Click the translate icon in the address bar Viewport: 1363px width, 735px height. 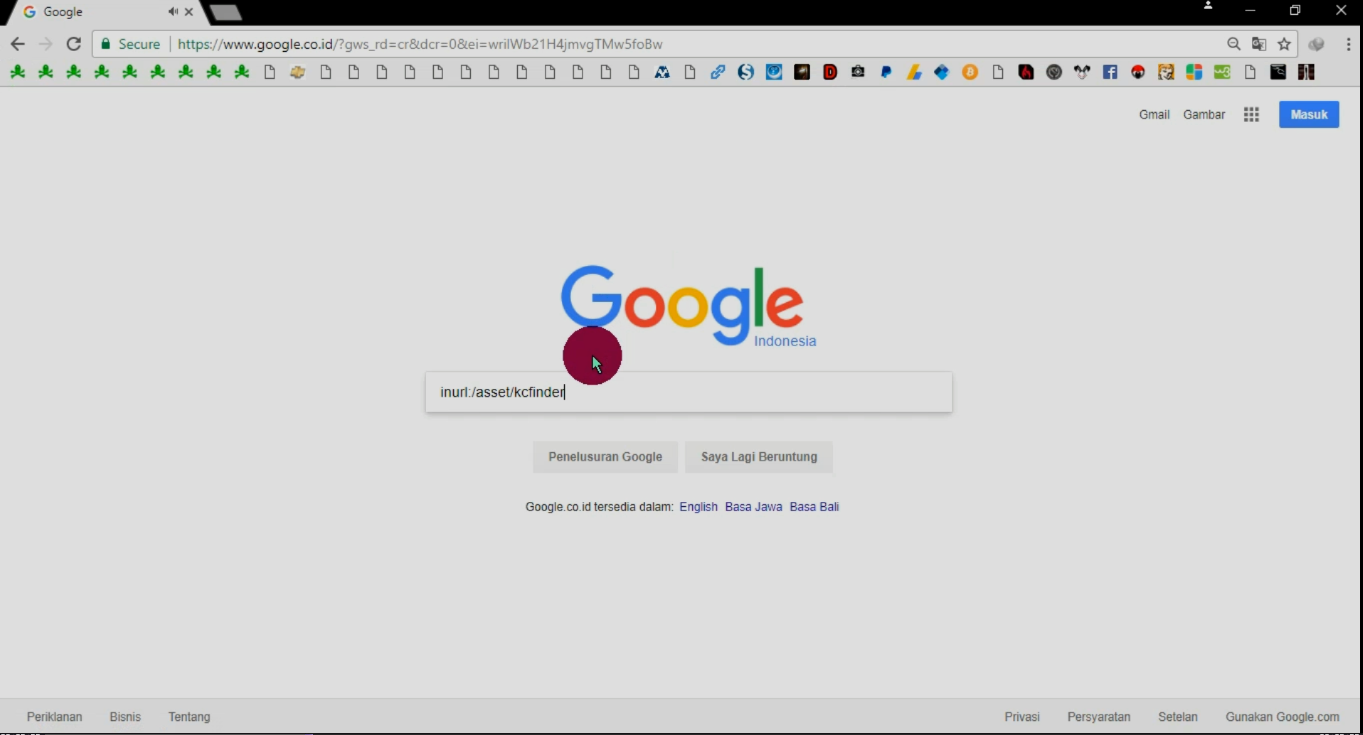1258,44
